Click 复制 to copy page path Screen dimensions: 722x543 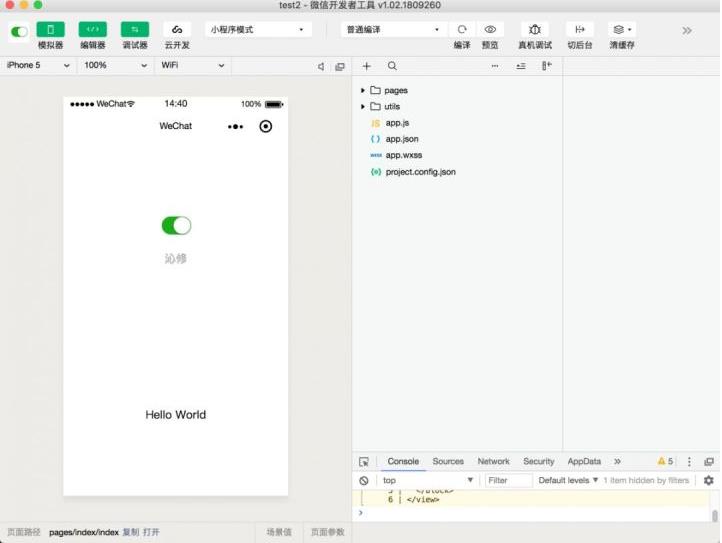point(130,532)
